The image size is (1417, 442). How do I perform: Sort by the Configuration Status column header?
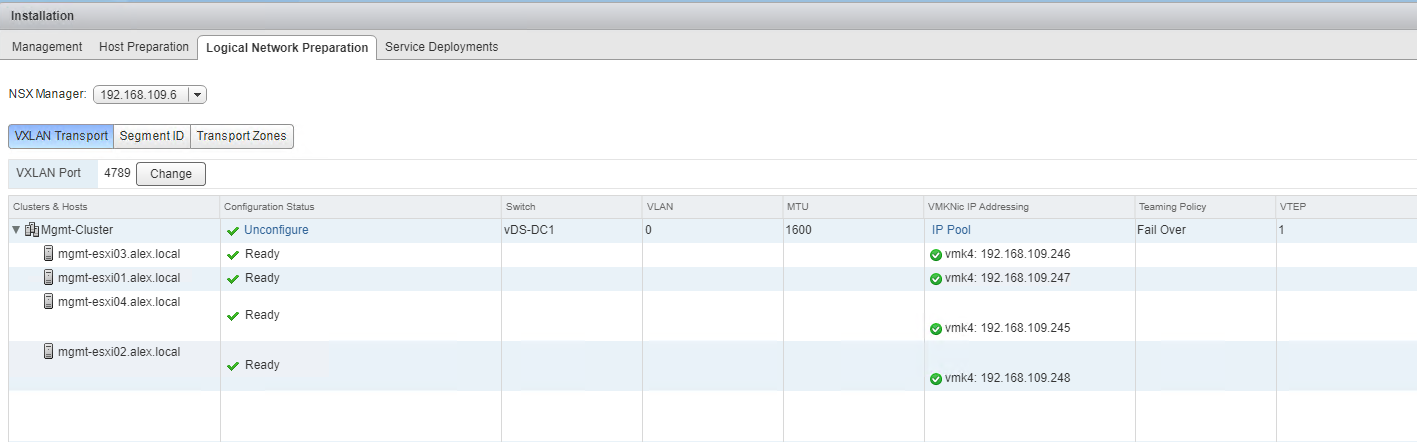[x=269, y=207]
